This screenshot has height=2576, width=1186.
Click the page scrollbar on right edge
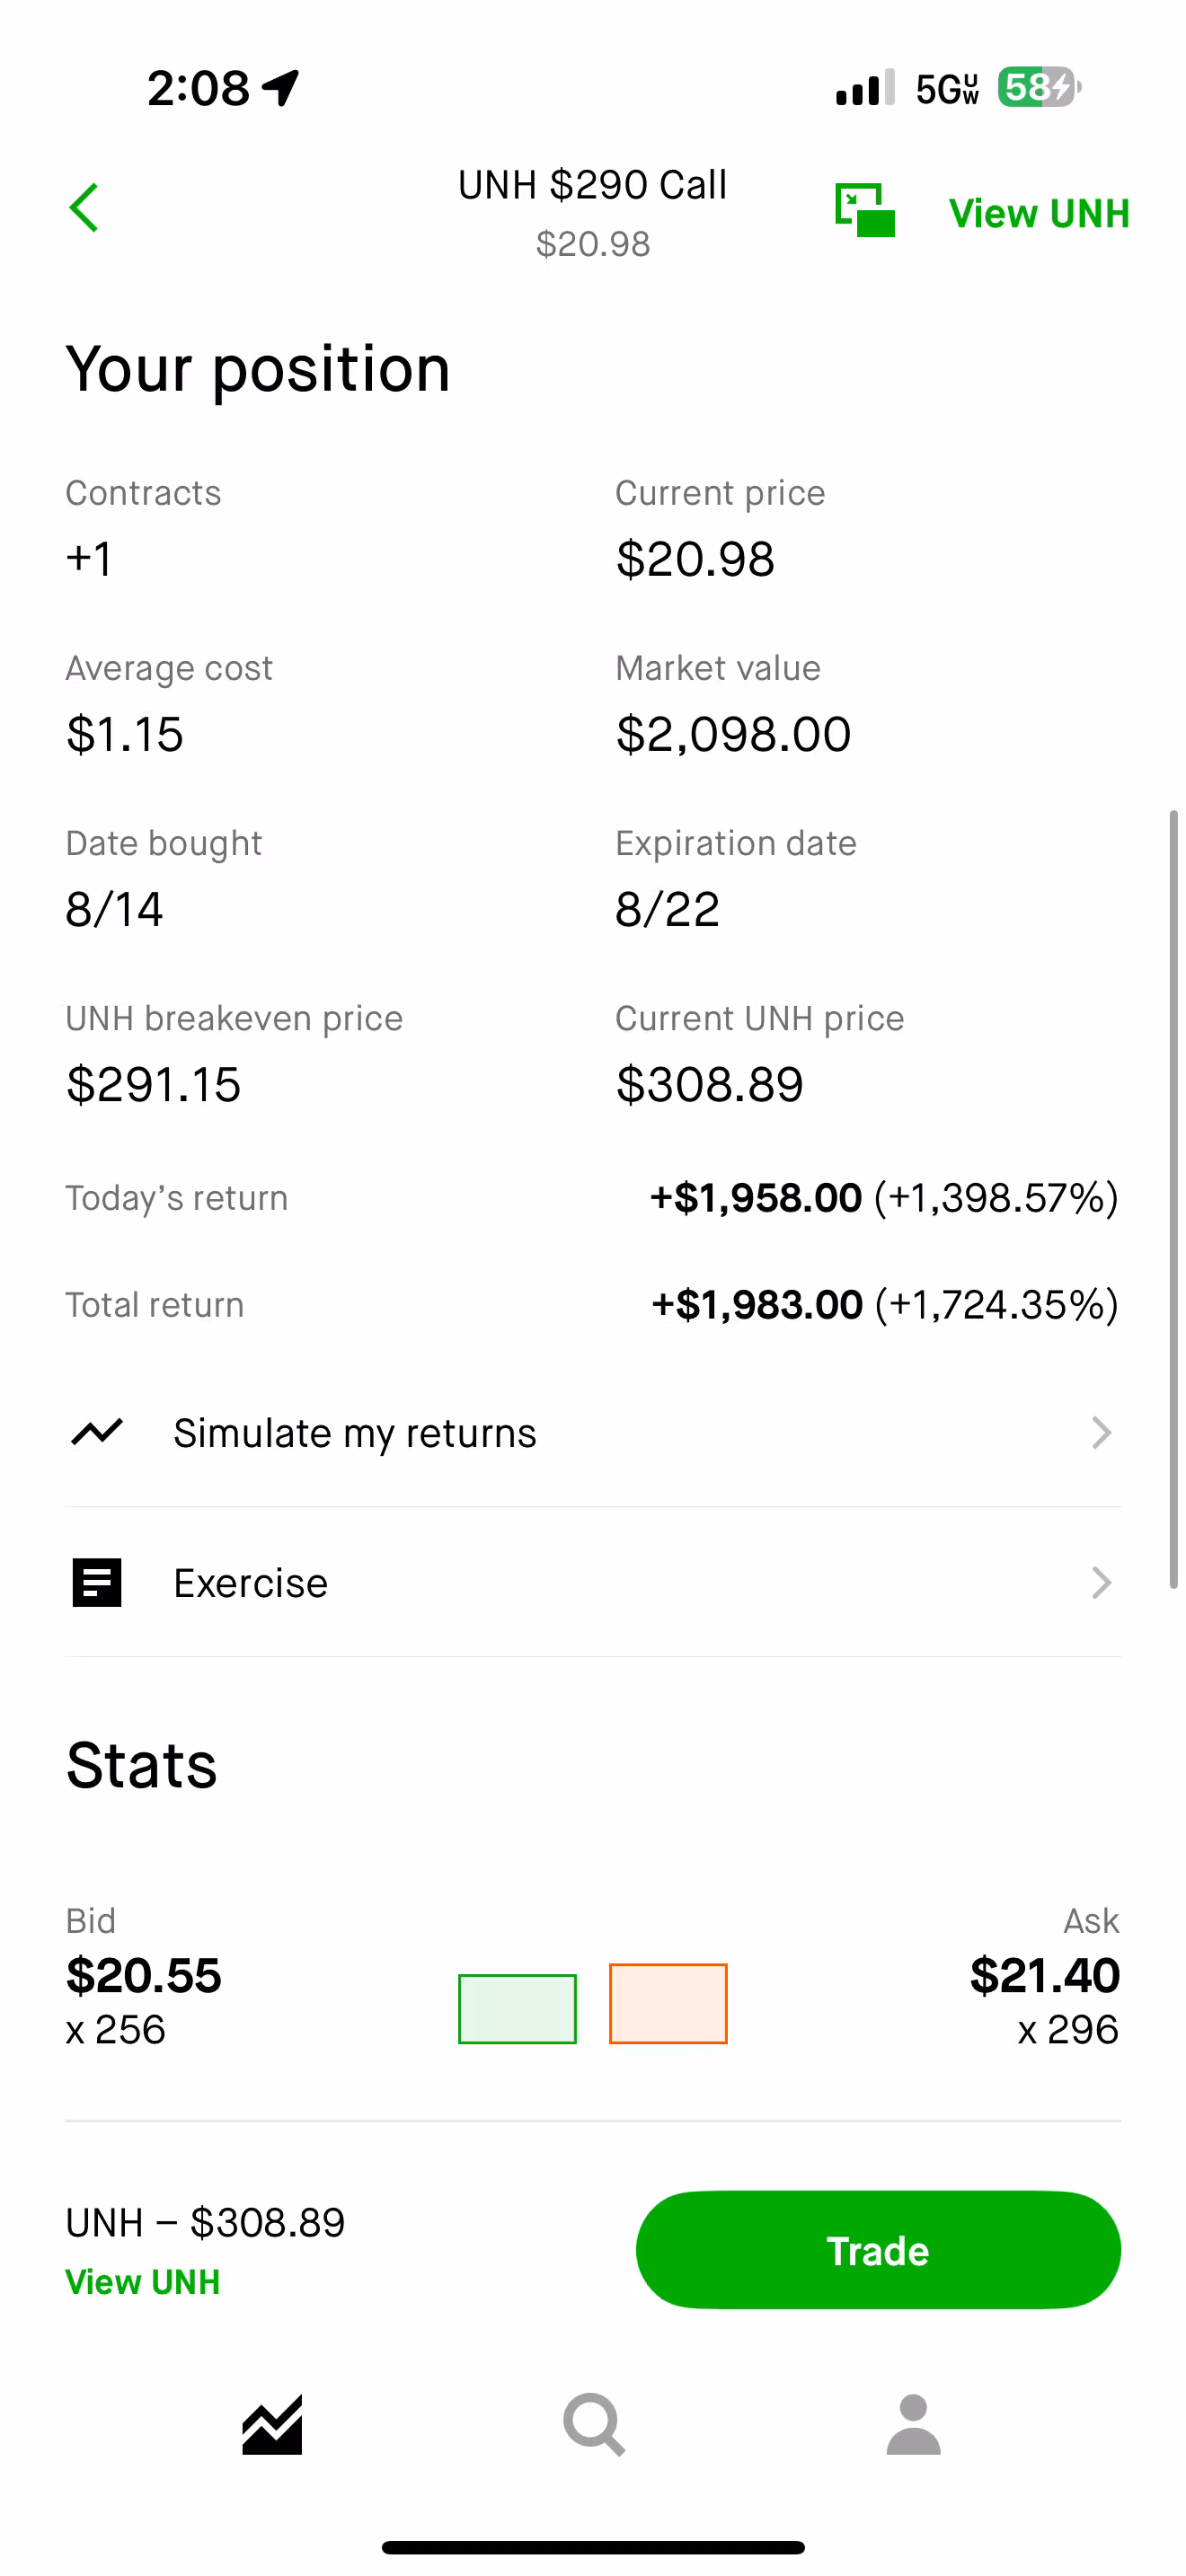pos(1173,1200)
